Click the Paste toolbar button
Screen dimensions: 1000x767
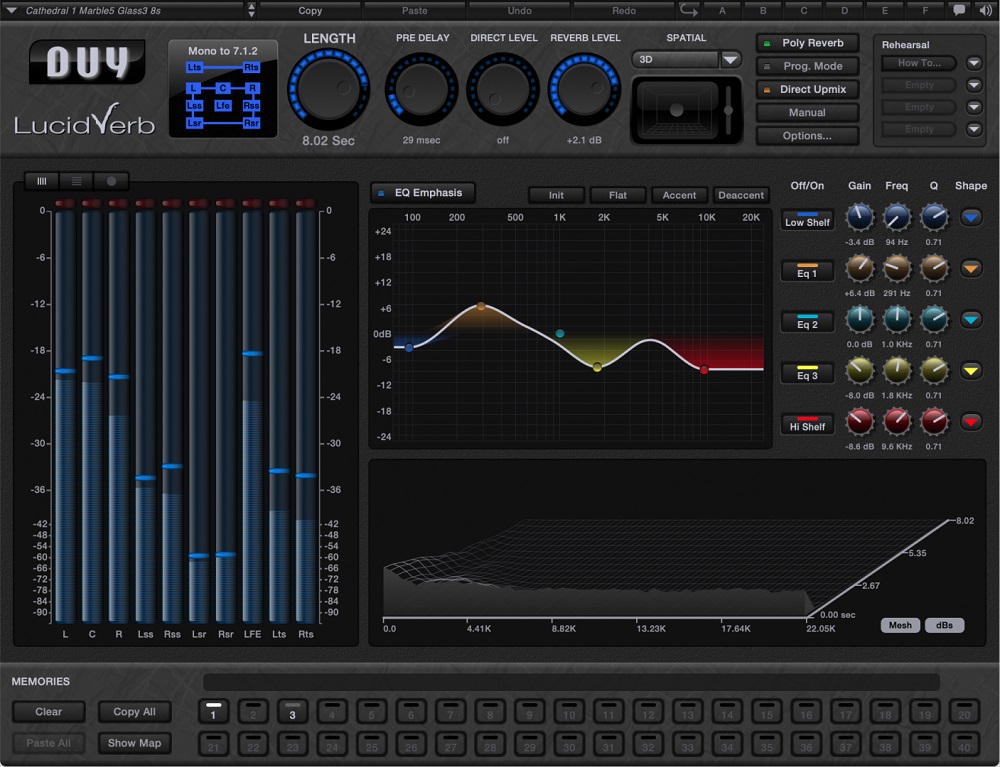click(x=415, y=10)
